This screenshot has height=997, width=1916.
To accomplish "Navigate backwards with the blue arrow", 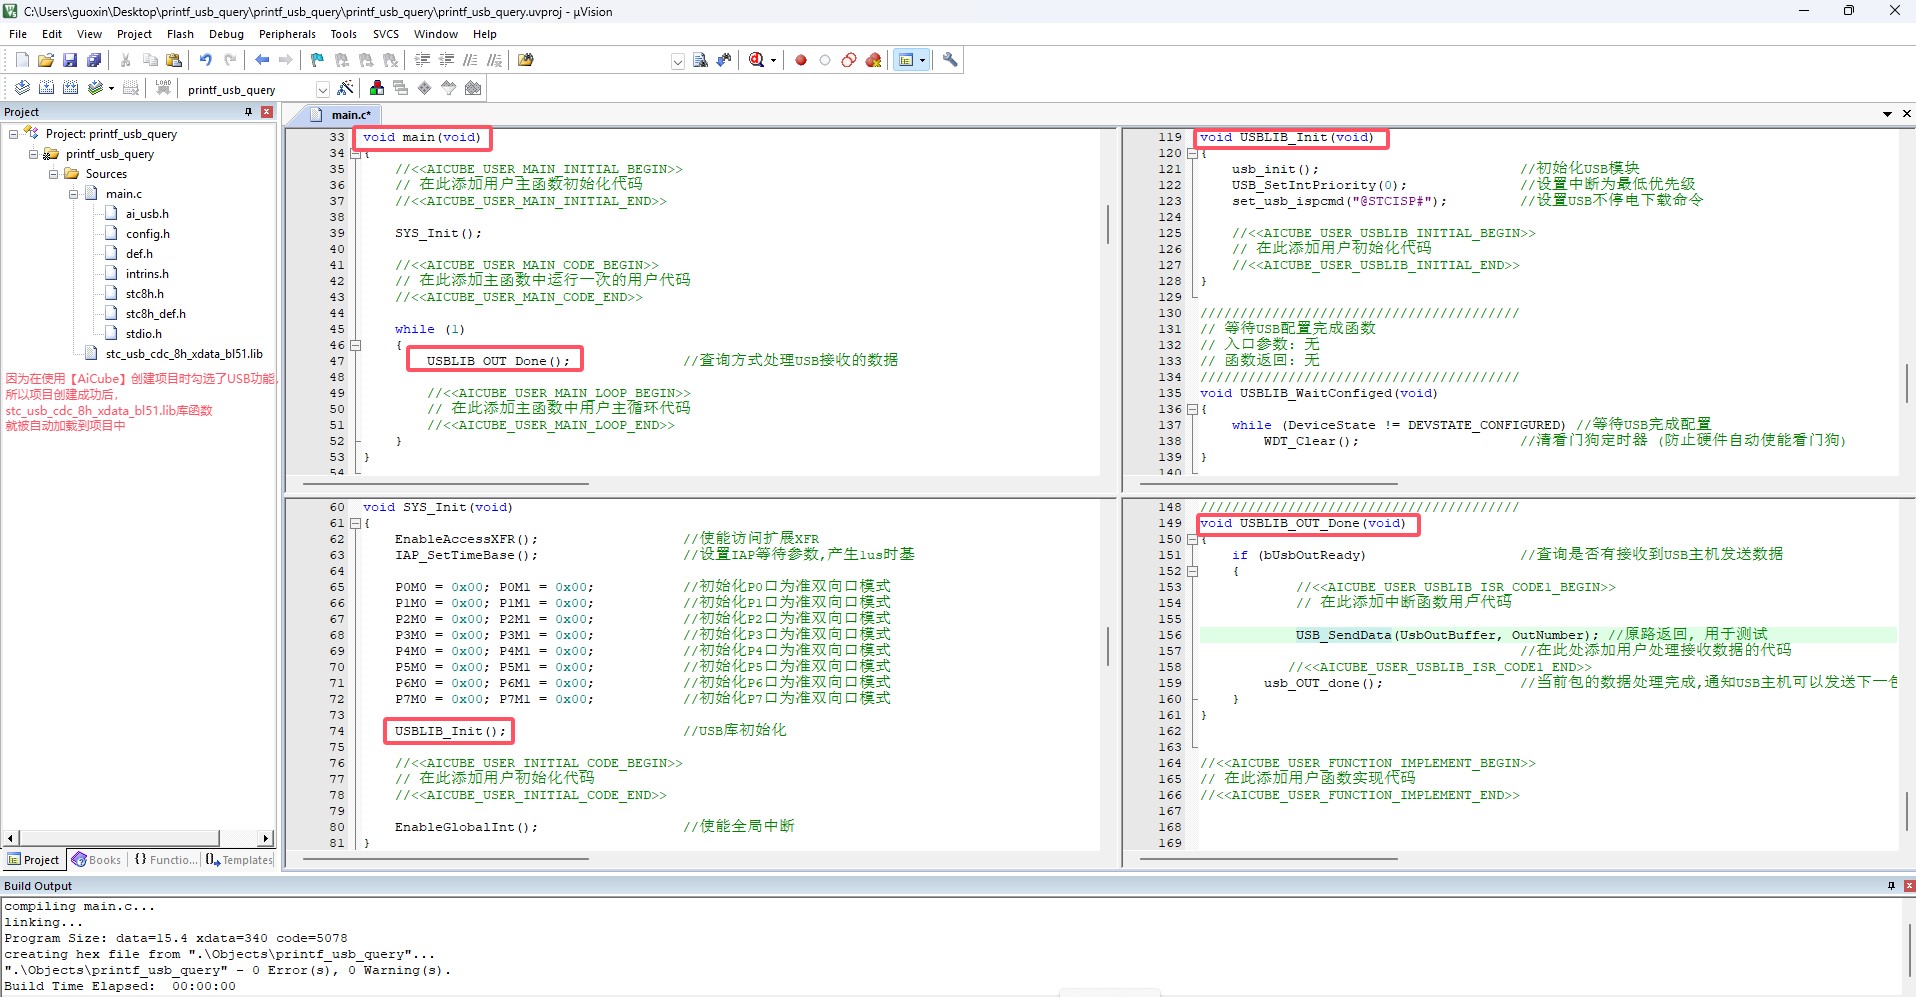I will tap(262, 60).
